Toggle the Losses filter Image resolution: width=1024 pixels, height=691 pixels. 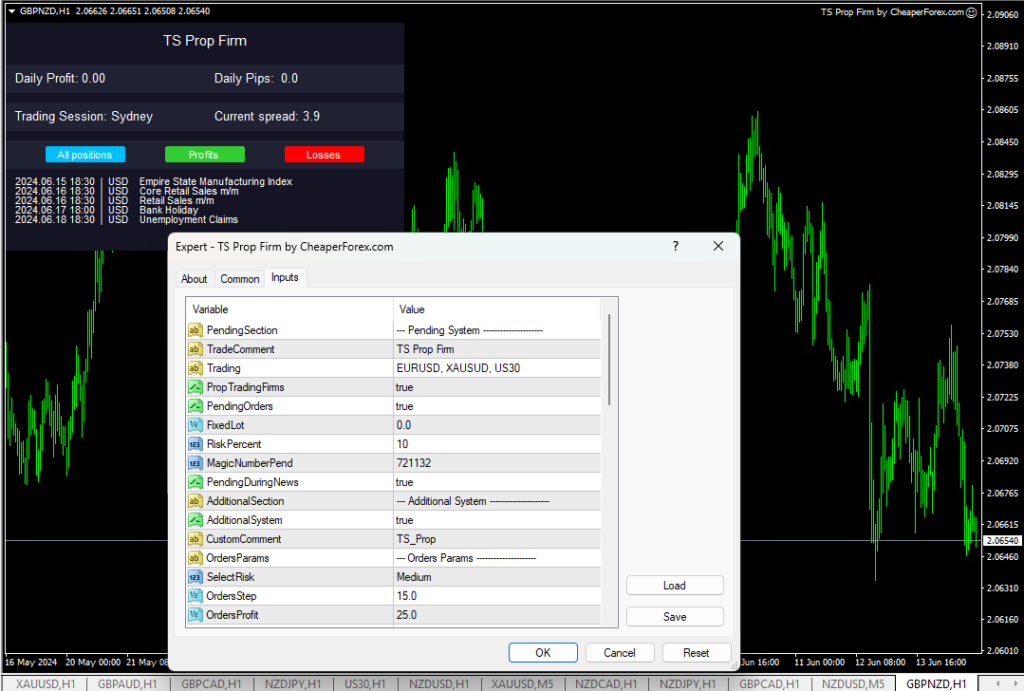click(x=323, y=154)
